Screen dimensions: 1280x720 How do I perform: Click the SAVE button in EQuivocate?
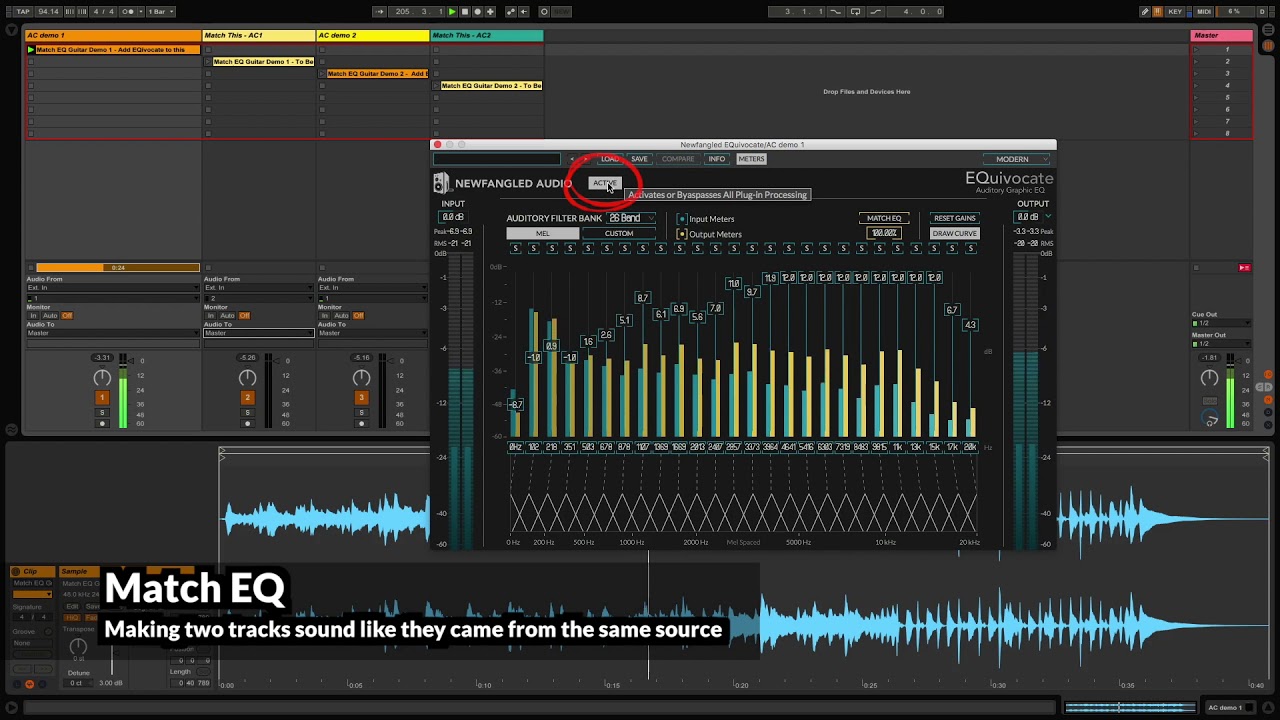click(x=639, y=159)
